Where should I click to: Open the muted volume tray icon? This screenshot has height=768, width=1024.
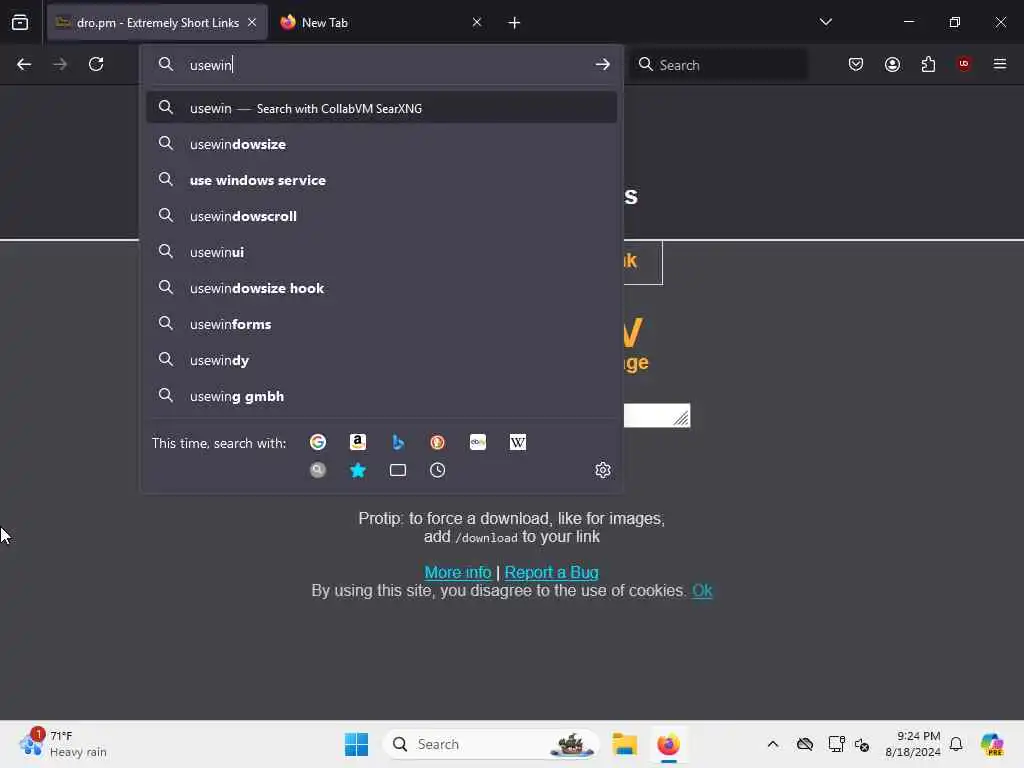862,744
